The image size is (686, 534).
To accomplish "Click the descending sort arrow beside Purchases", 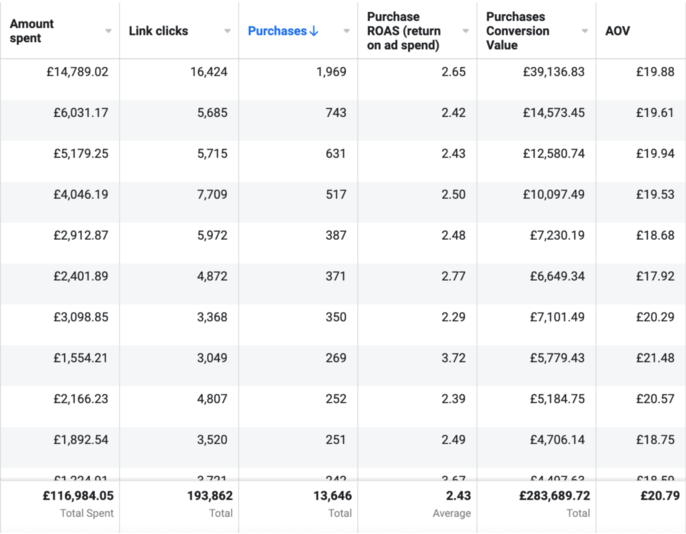I will click(x=314, y=31).
